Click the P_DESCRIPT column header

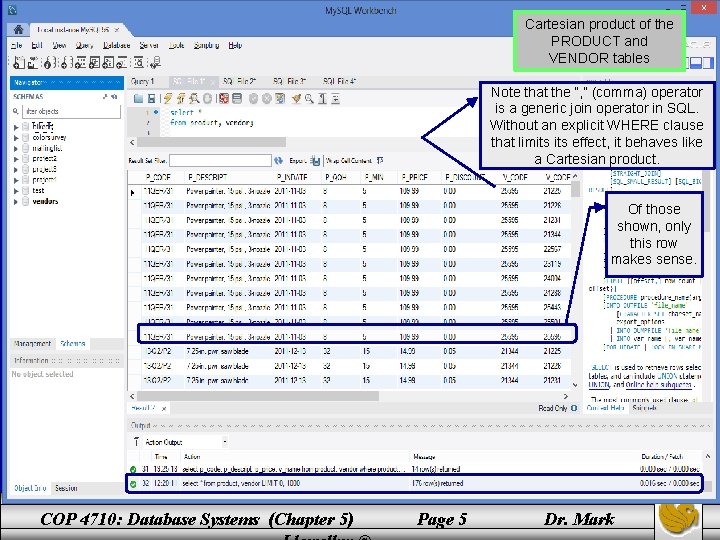point(207,177)
